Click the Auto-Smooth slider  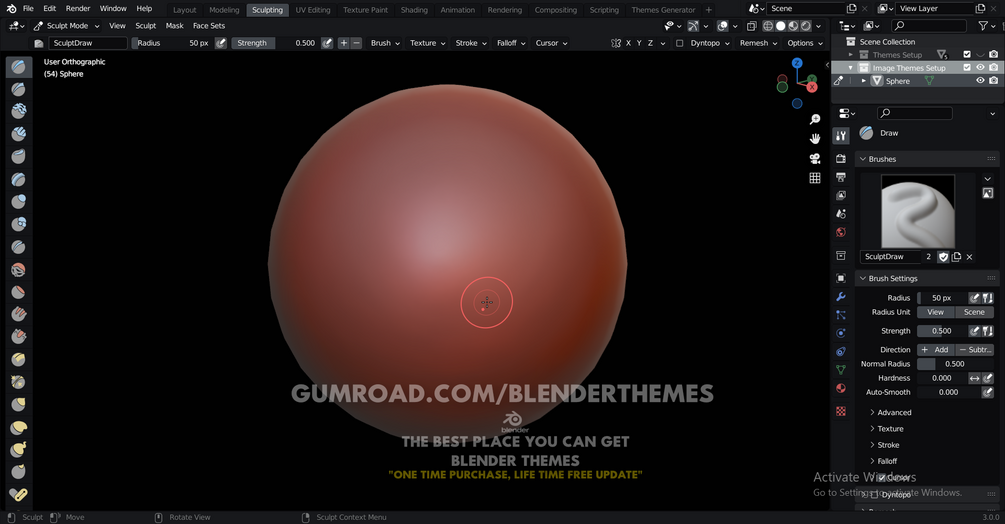[x=949, y=392]
